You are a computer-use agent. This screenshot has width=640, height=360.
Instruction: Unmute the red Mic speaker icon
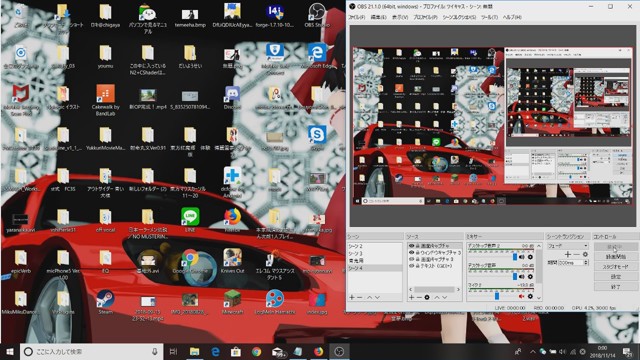coord(522,296)
